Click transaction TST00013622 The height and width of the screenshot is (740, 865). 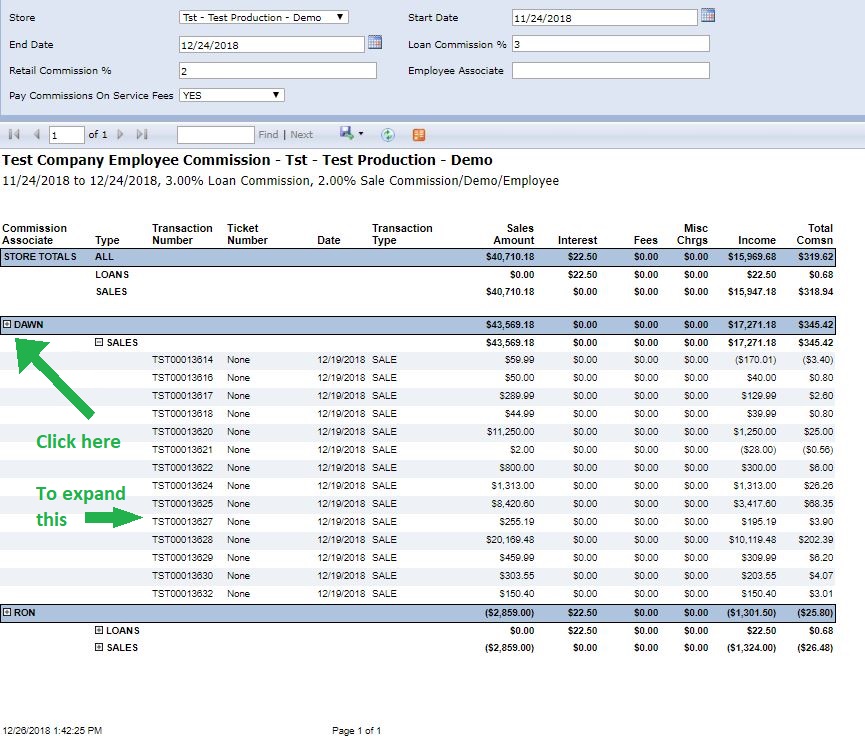pos(183,468)
